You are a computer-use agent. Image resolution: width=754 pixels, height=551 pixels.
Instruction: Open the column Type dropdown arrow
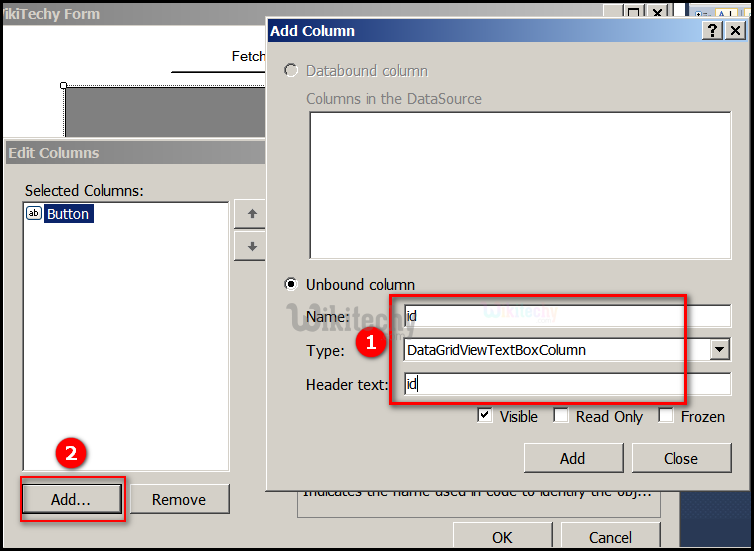click(x=719, y=350)
